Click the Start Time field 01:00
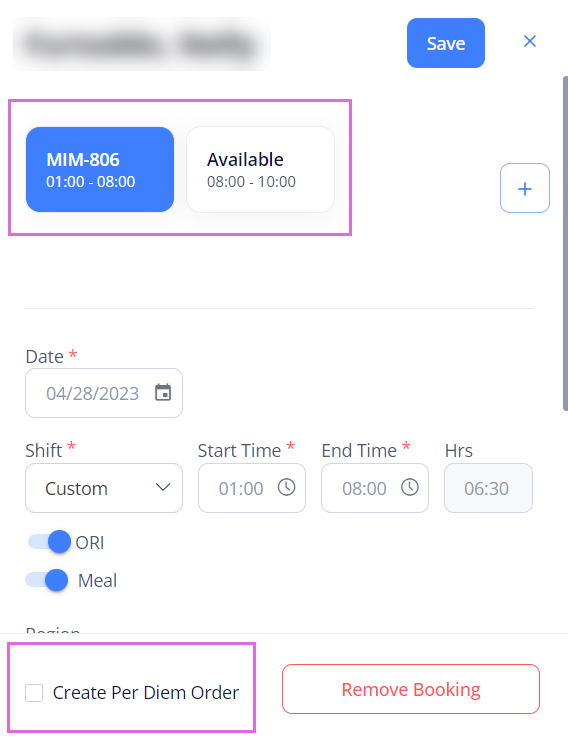The height and width of the screenshot is (744, 568). tap(252, 488)
